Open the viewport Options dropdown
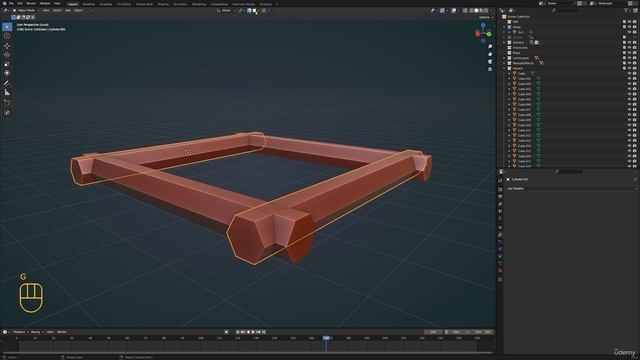This screenshot has height=360, width=640. 485,17
